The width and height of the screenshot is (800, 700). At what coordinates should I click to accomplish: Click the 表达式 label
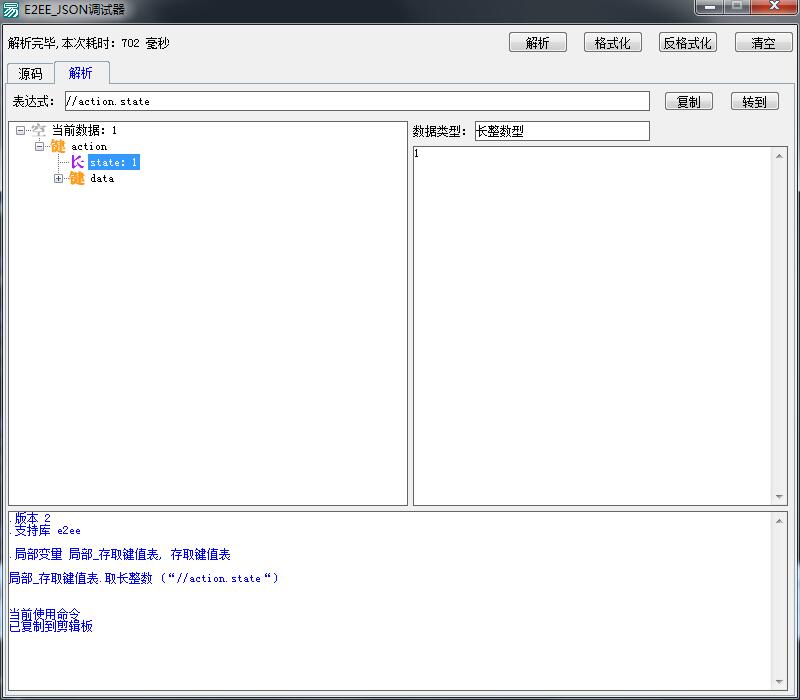pos(33,101)
